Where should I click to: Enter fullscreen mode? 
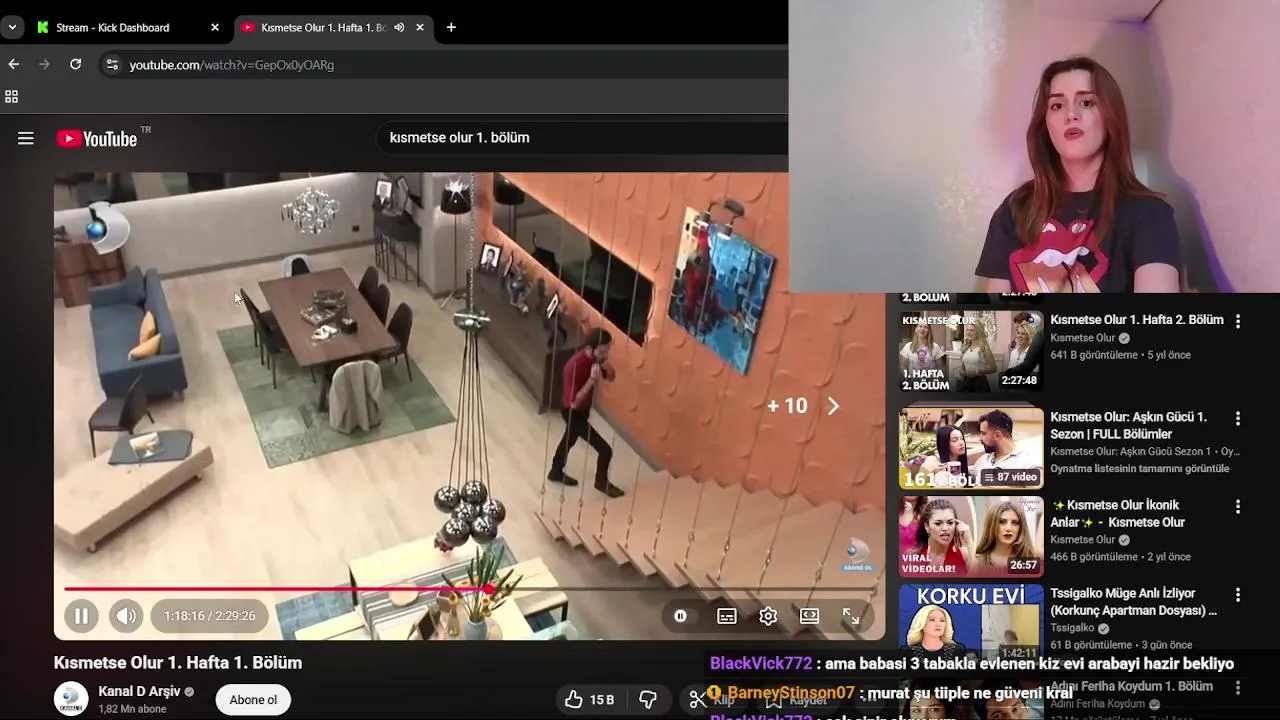point(851,616)
